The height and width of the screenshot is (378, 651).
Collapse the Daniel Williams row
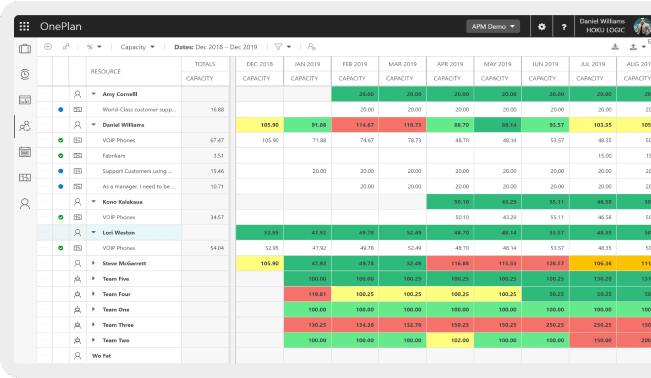(x=93, y=125)
